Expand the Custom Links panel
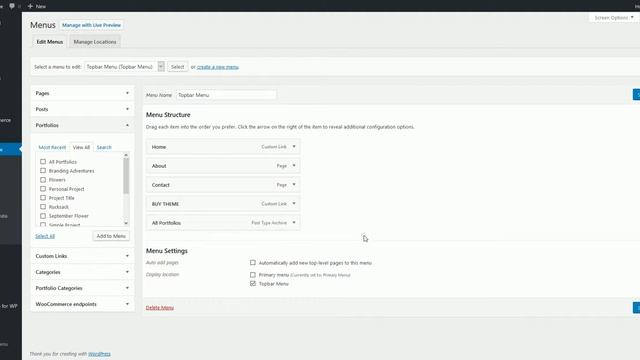This screenshot has height=360, width=640. tap(82, 256)
